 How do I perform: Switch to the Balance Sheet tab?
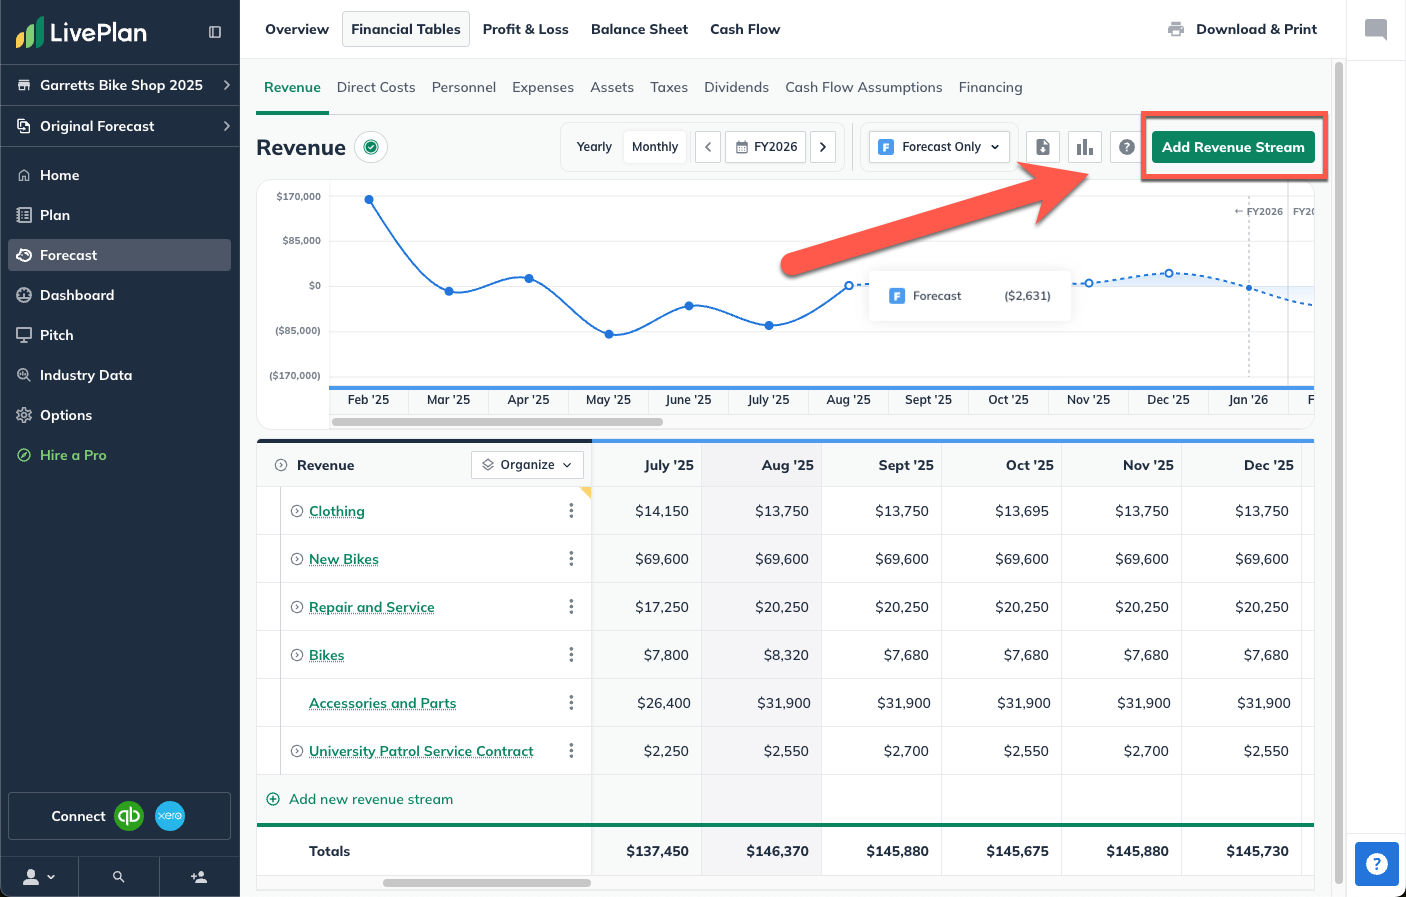(639, 29)
